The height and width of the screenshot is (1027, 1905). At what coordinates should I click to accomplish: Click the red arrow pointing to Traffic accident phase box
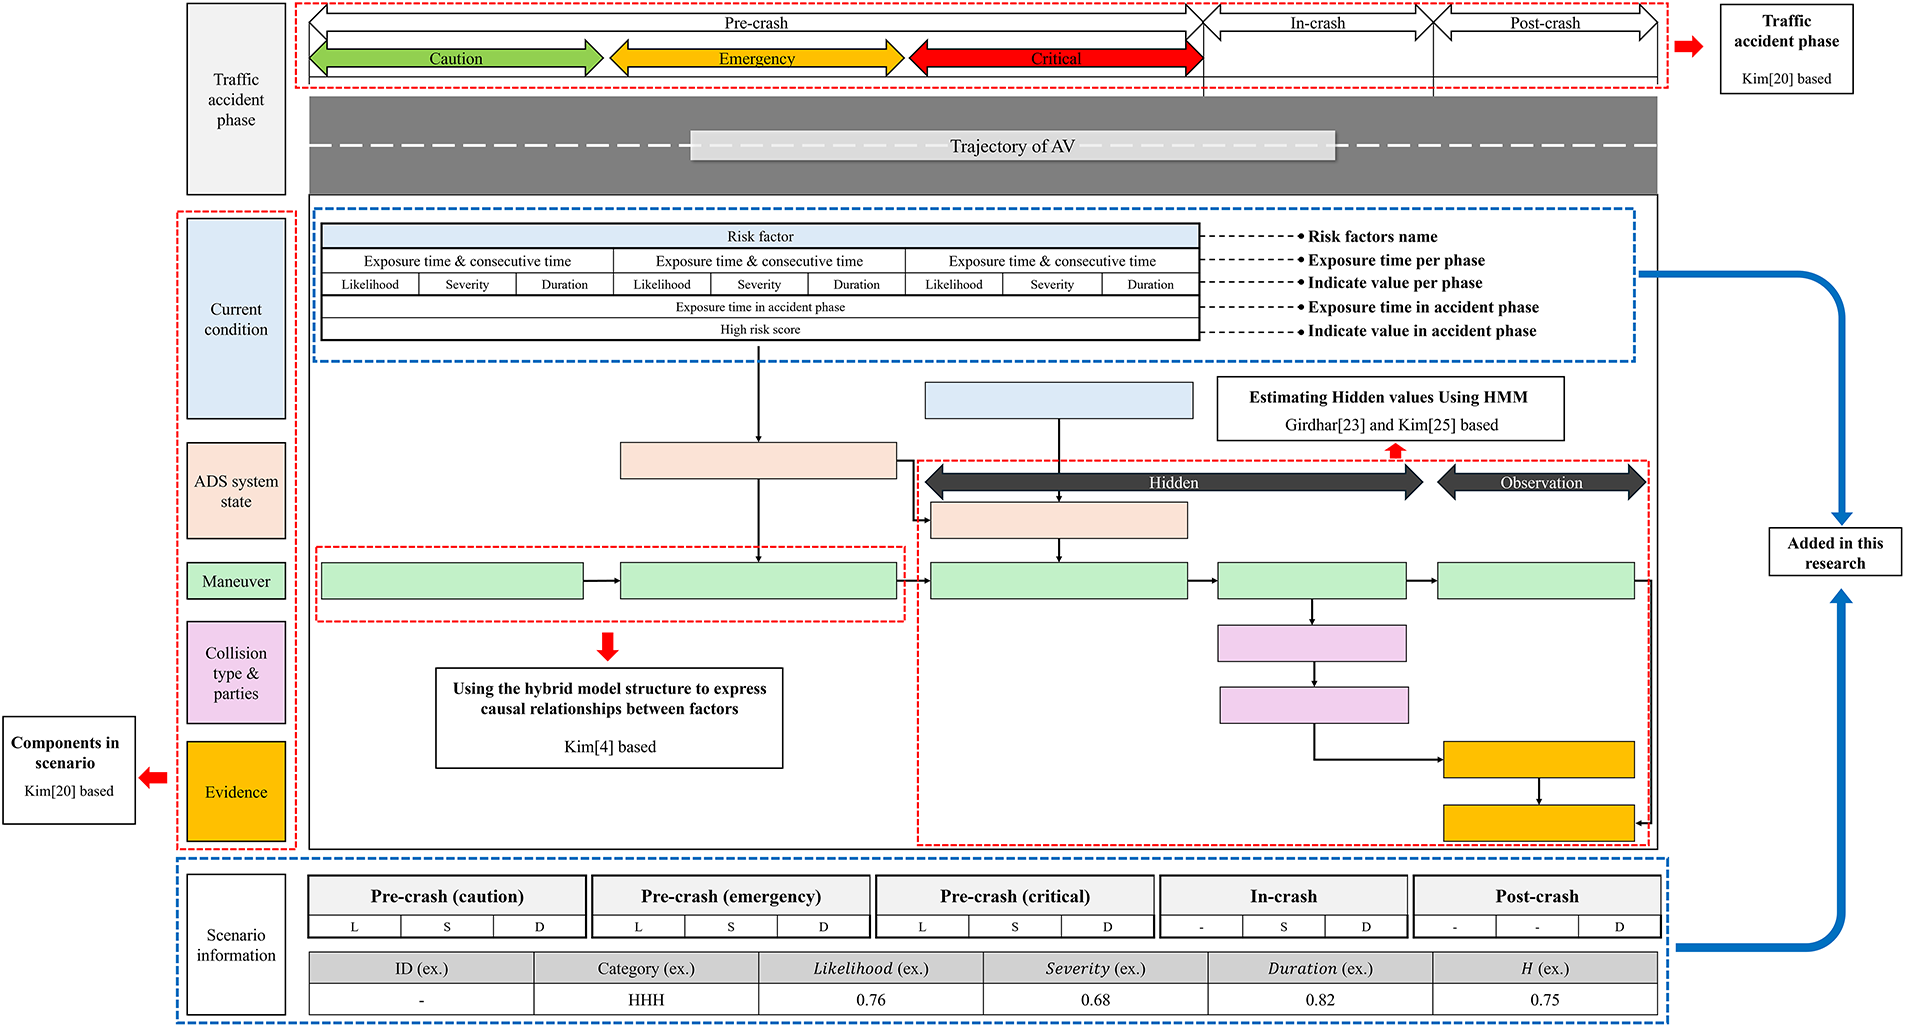1688,47
